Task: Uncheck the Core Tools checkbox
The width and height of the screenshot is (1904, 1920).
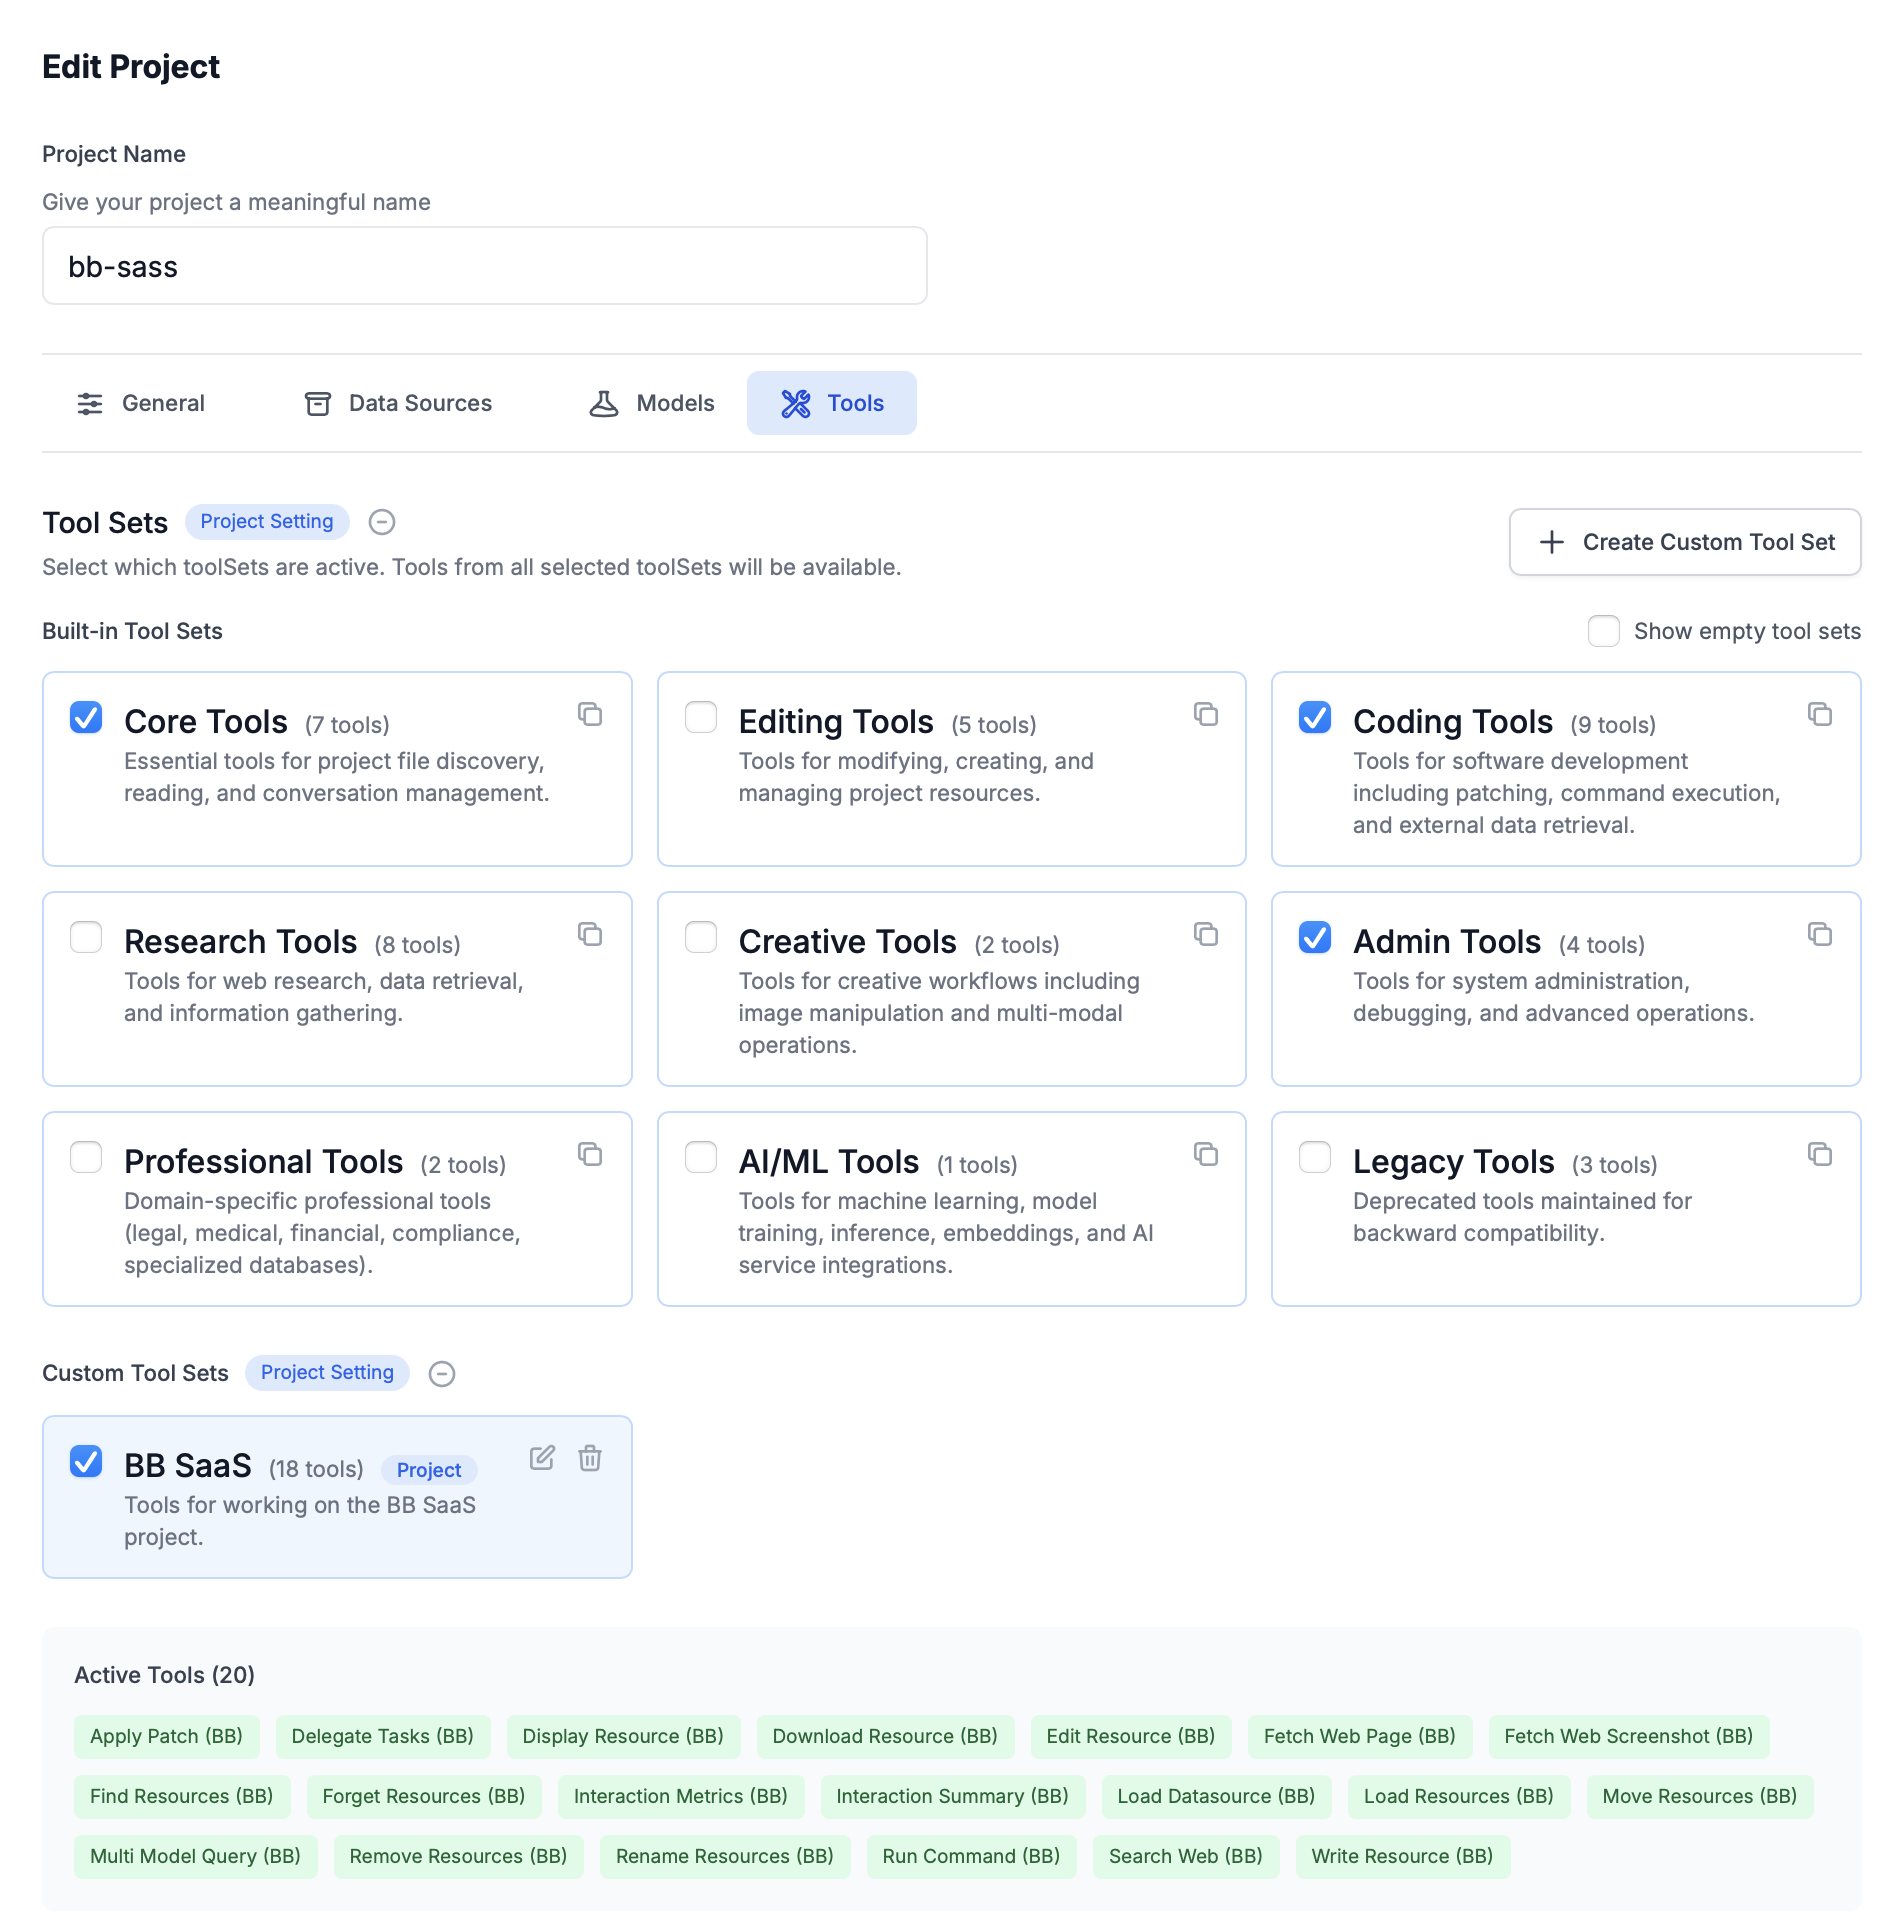Action: (x=86, y=717)
